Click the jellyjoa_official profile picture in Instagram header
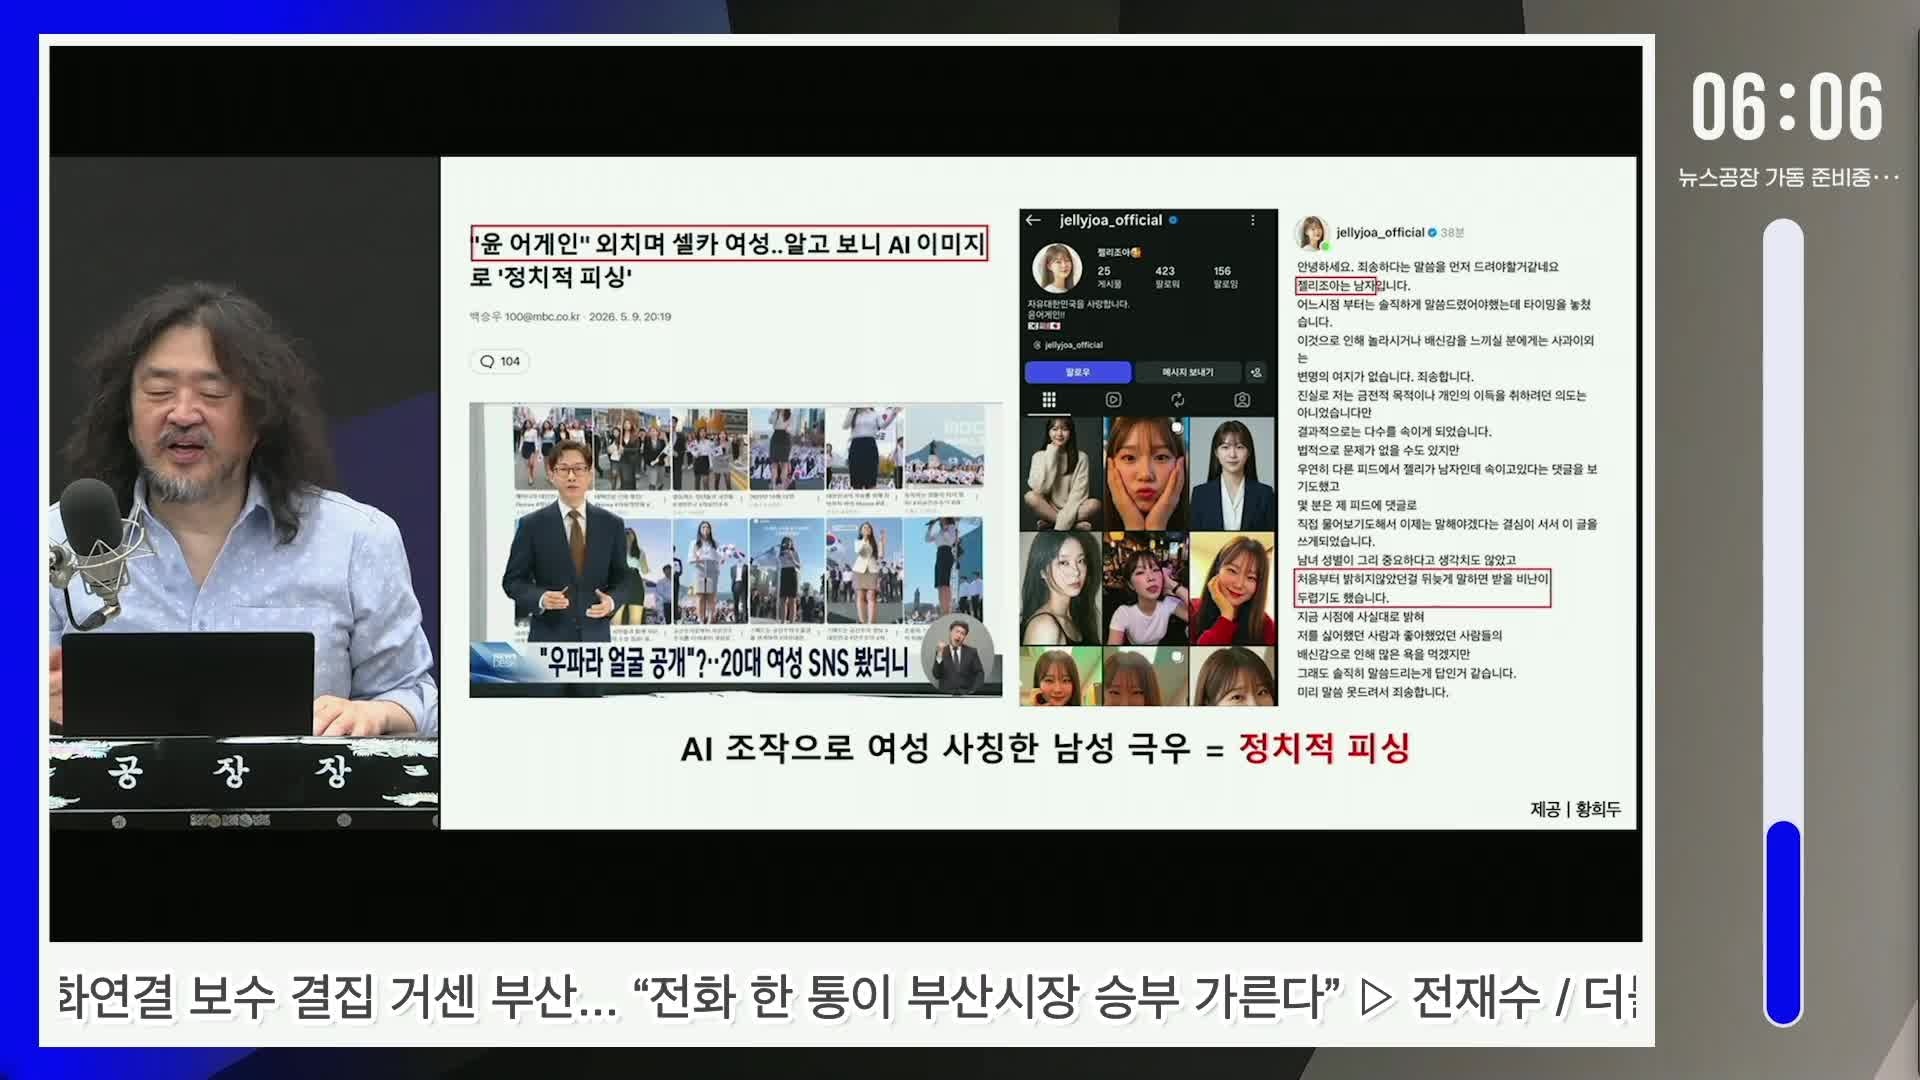 coord(1057,269)
